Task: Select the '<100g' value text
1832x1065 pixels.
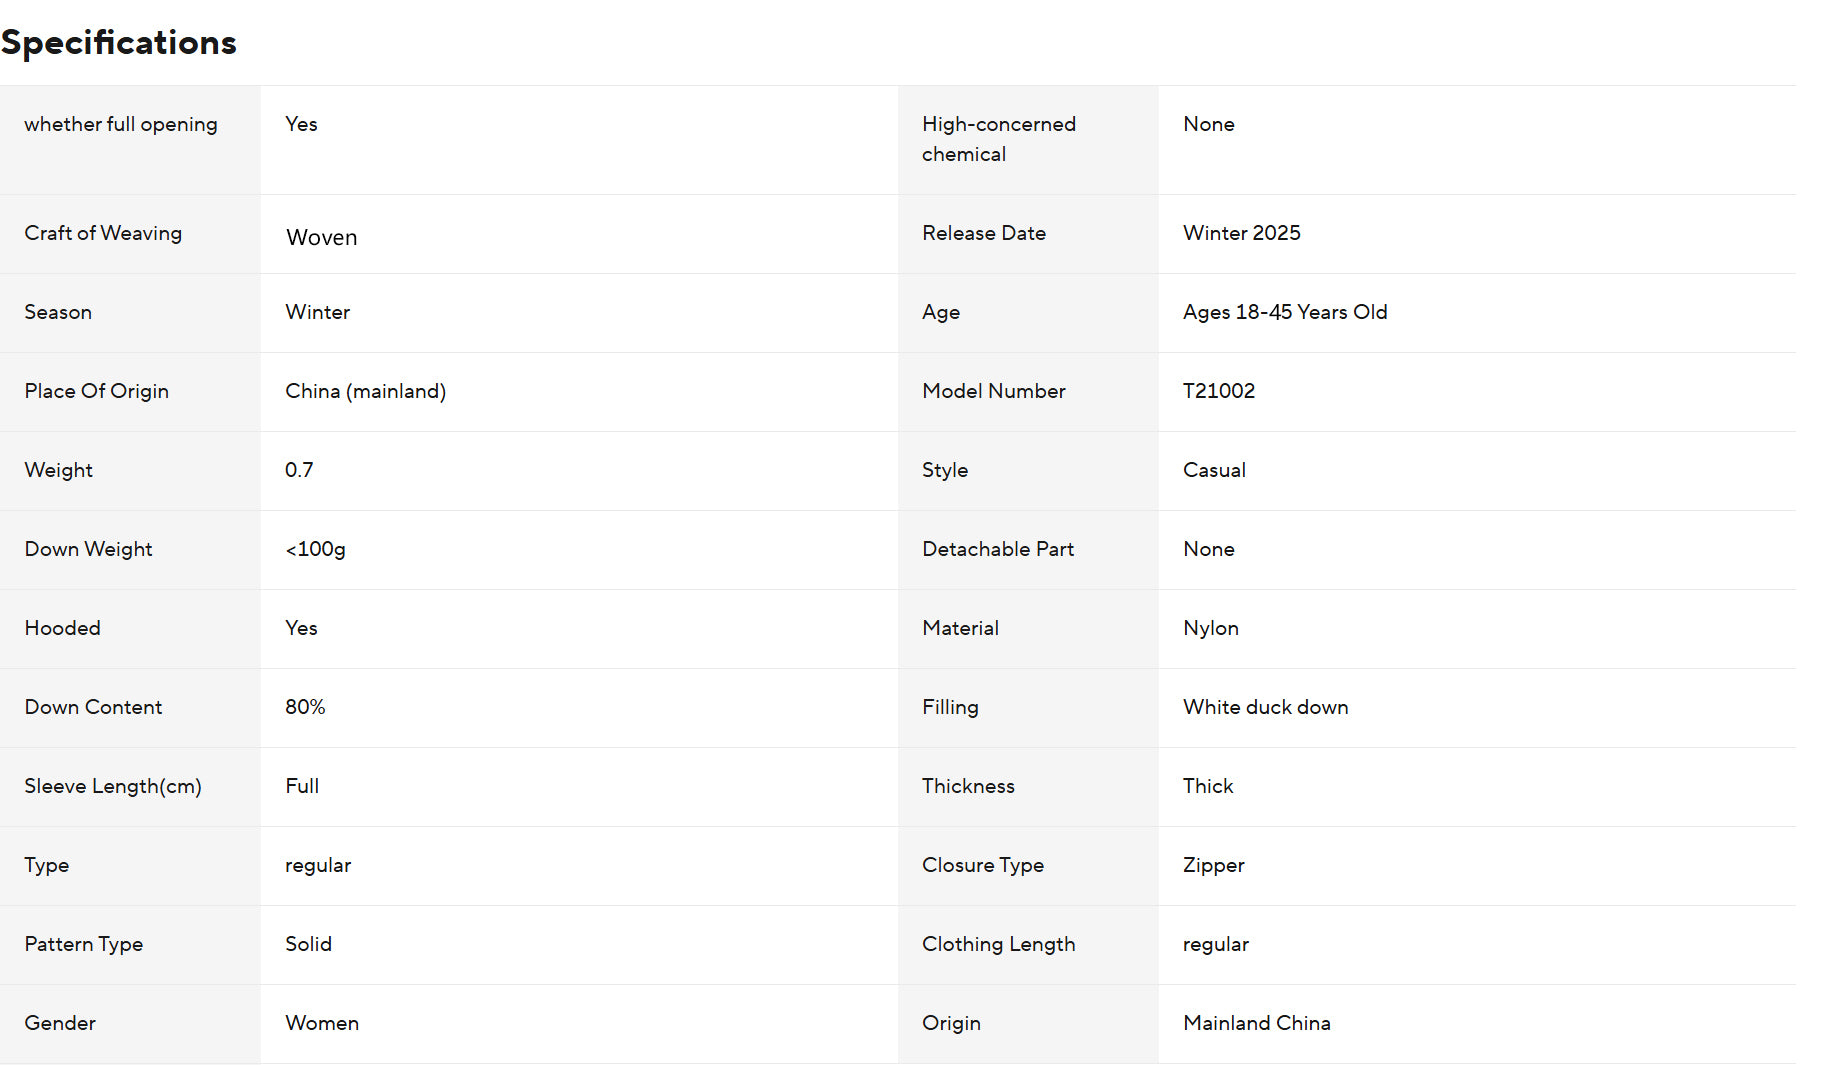Action: [x=315, y=549]
